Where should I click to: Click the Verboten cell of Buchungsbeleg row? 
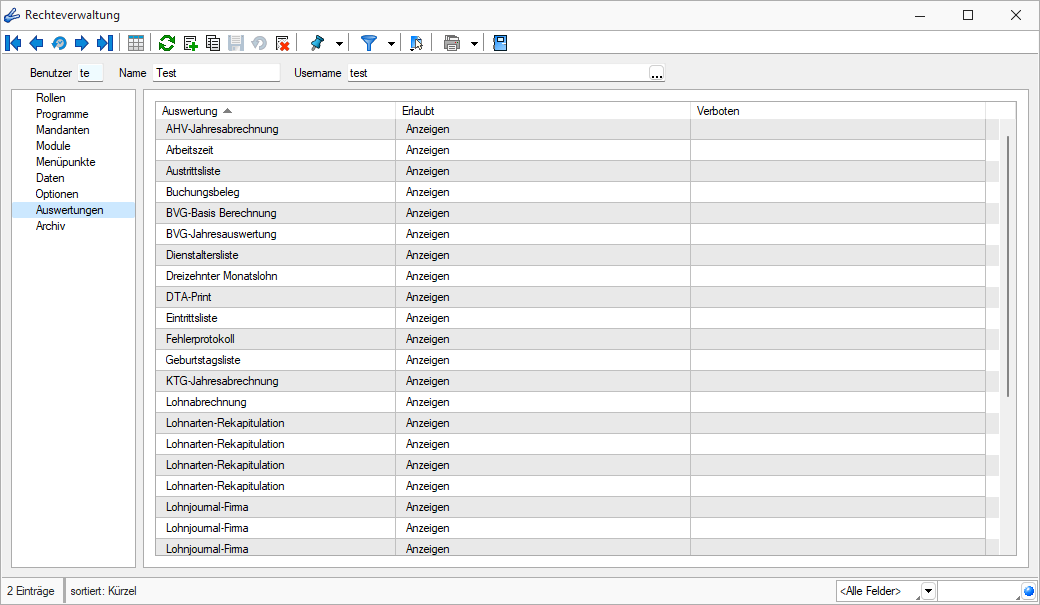tap(838, 192)
